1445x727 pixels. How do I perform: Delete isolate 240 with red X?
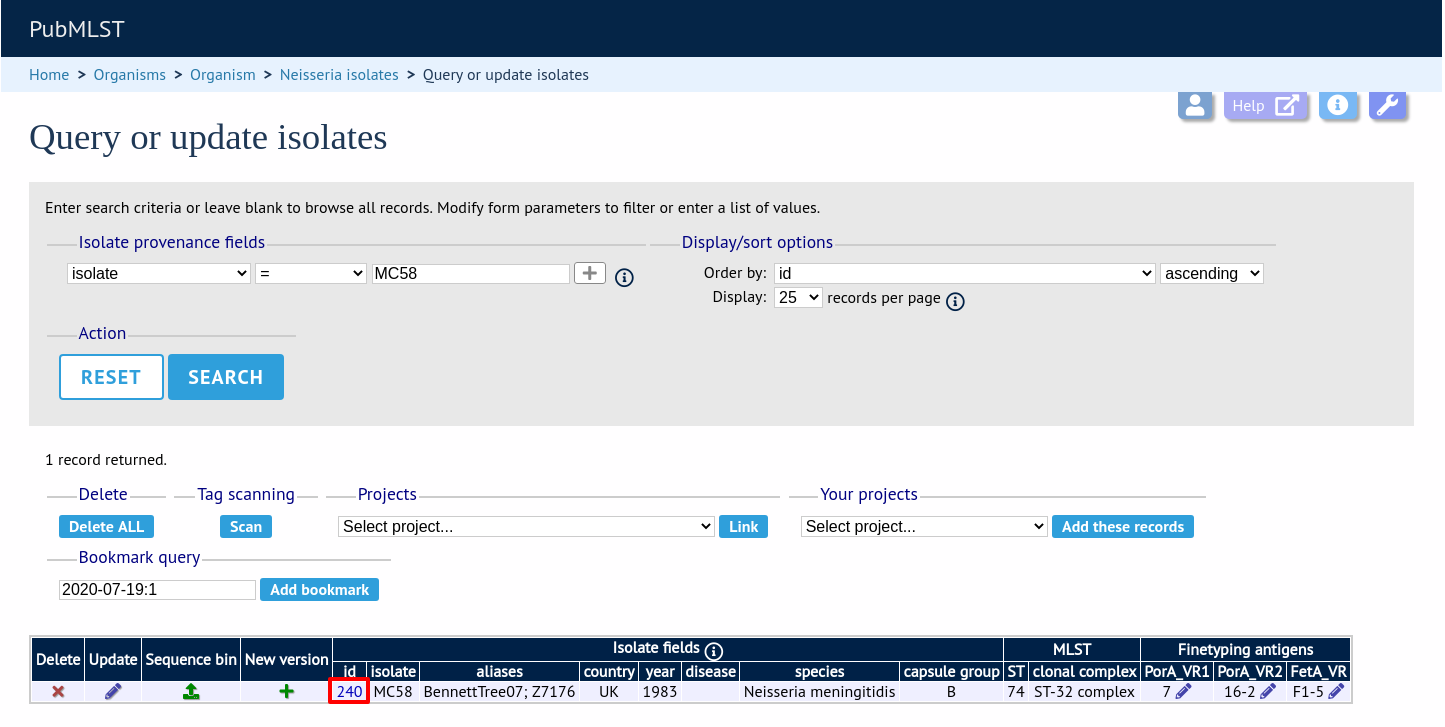coord(58,691)
